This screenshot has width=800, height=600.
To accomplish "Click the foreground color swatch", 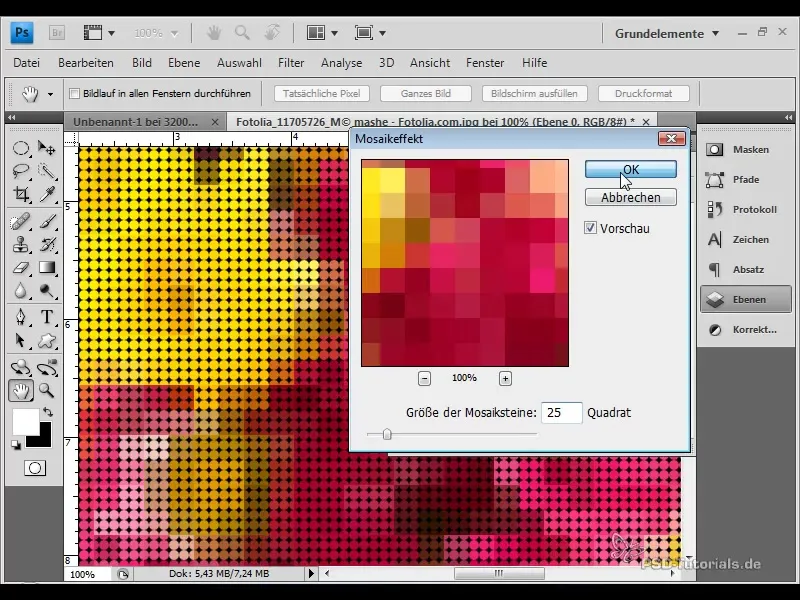I will coord(25,421).
